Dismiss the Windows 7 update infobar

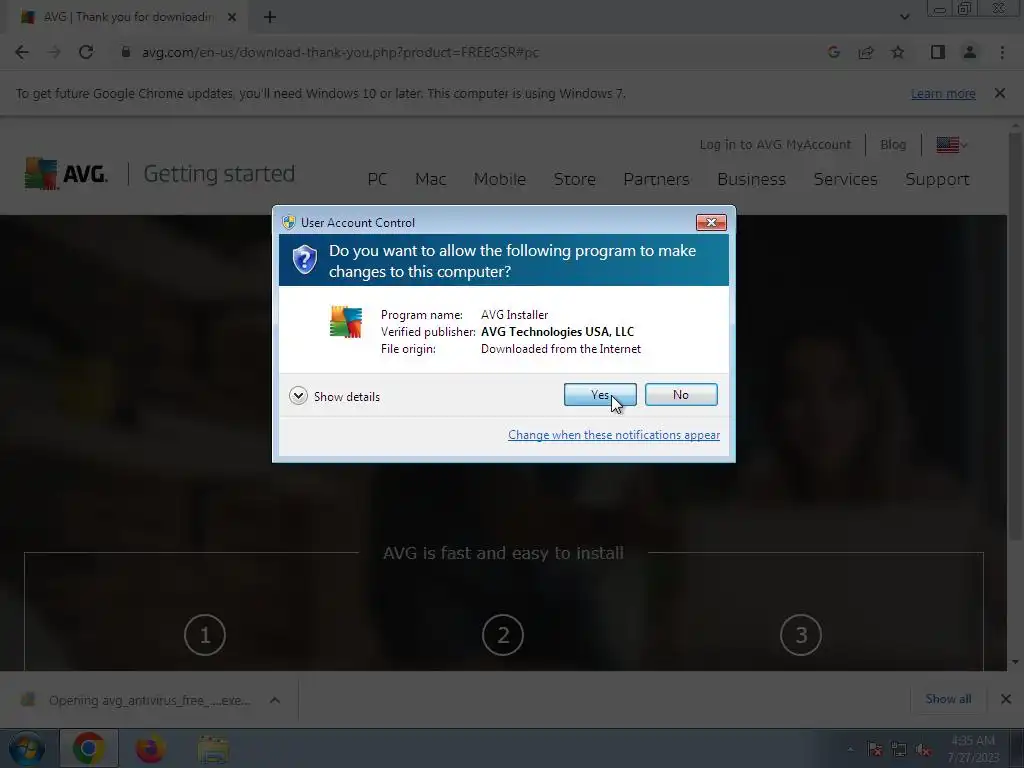tap(1000, 93)
